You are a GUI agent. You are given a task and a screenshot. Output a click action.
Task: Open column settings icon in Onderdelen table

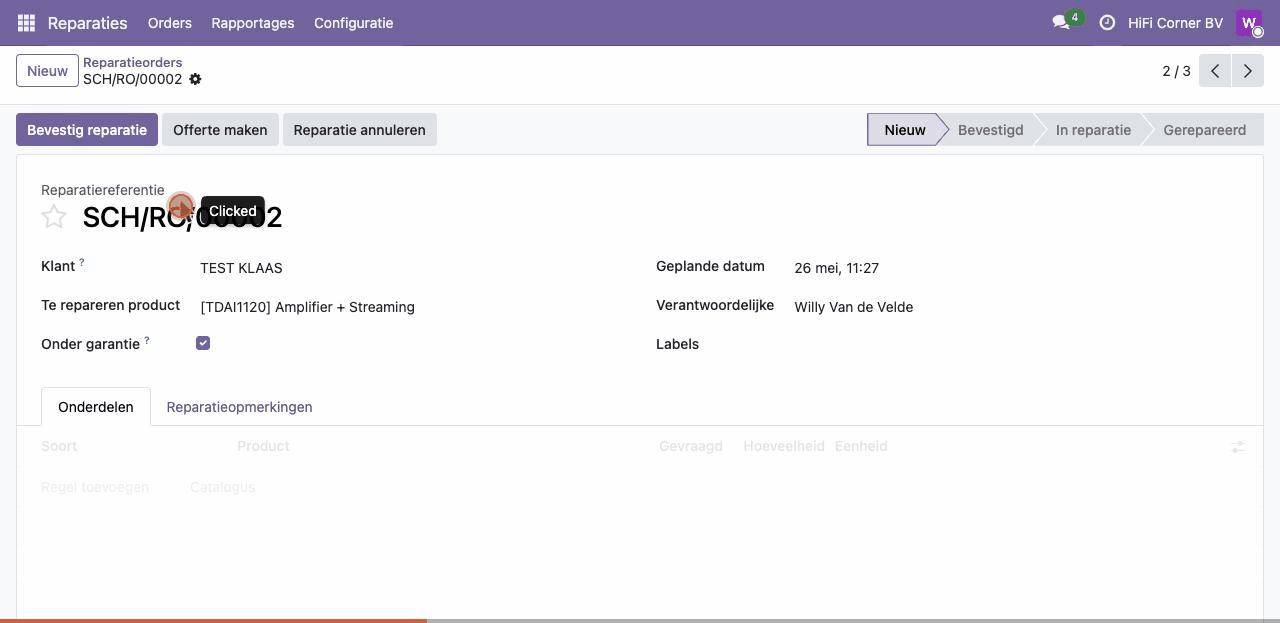pyautogui.click(x=1238, y=447)
